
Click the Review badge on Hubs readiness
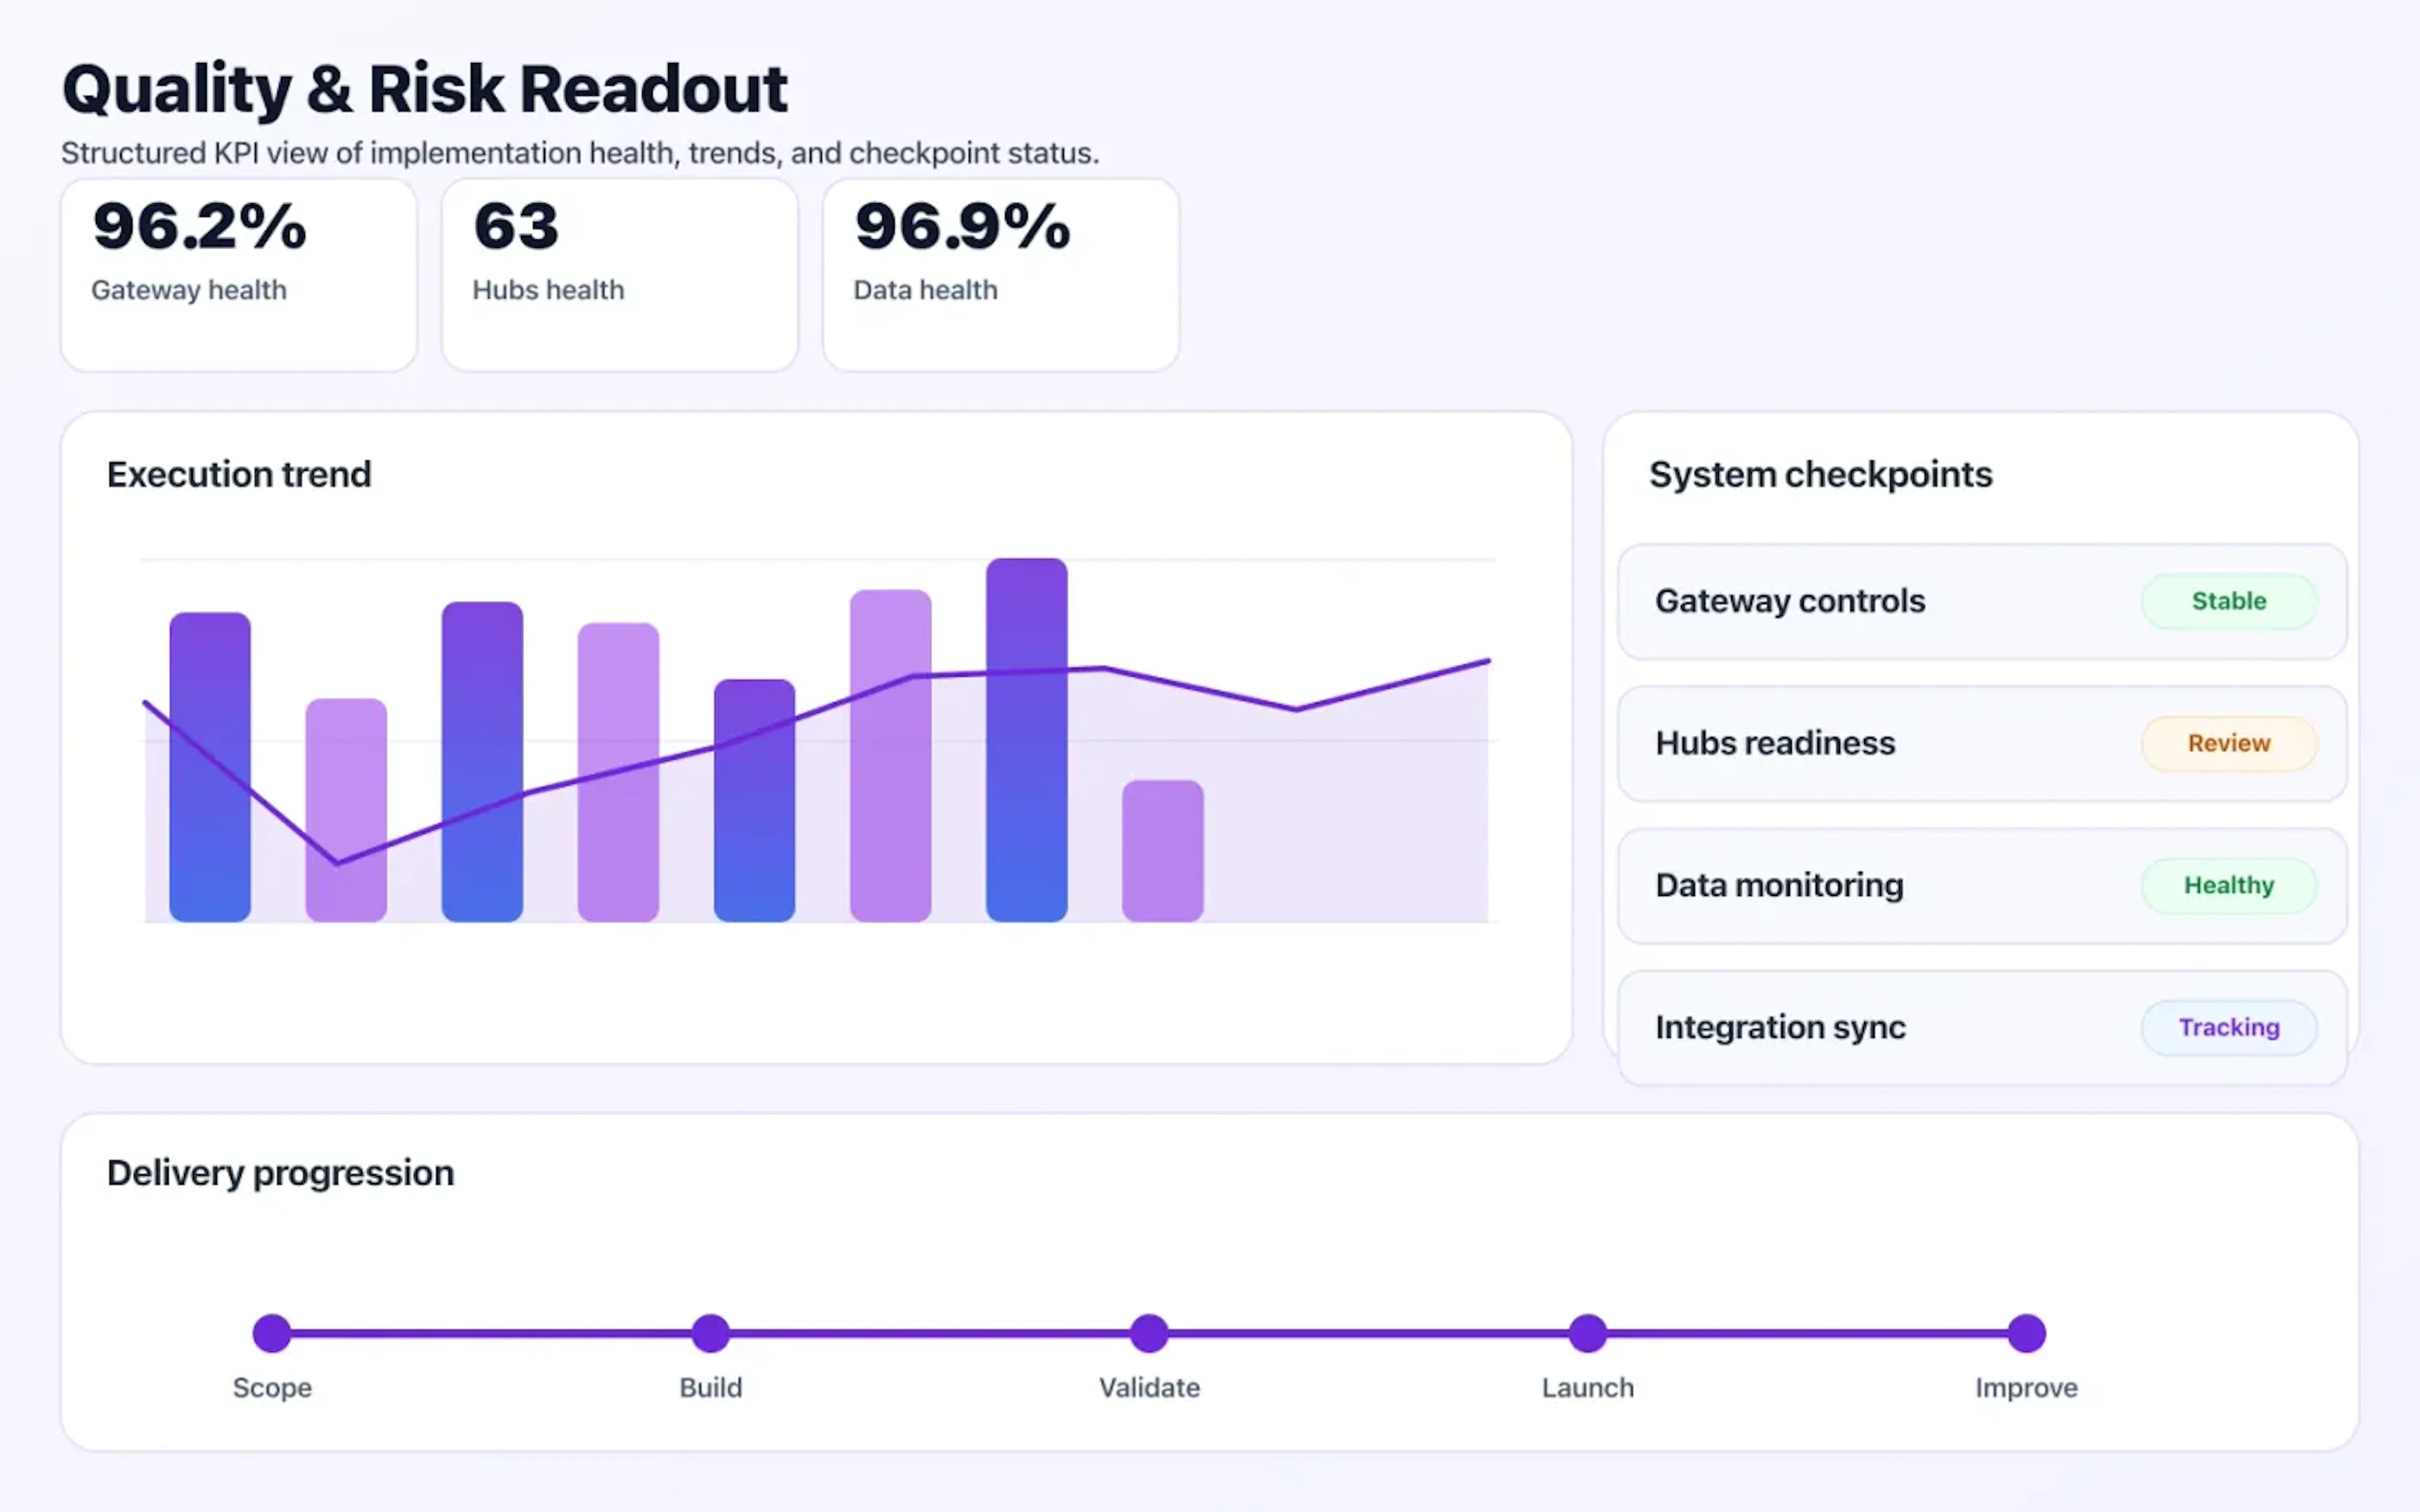tap(2228, 743)
